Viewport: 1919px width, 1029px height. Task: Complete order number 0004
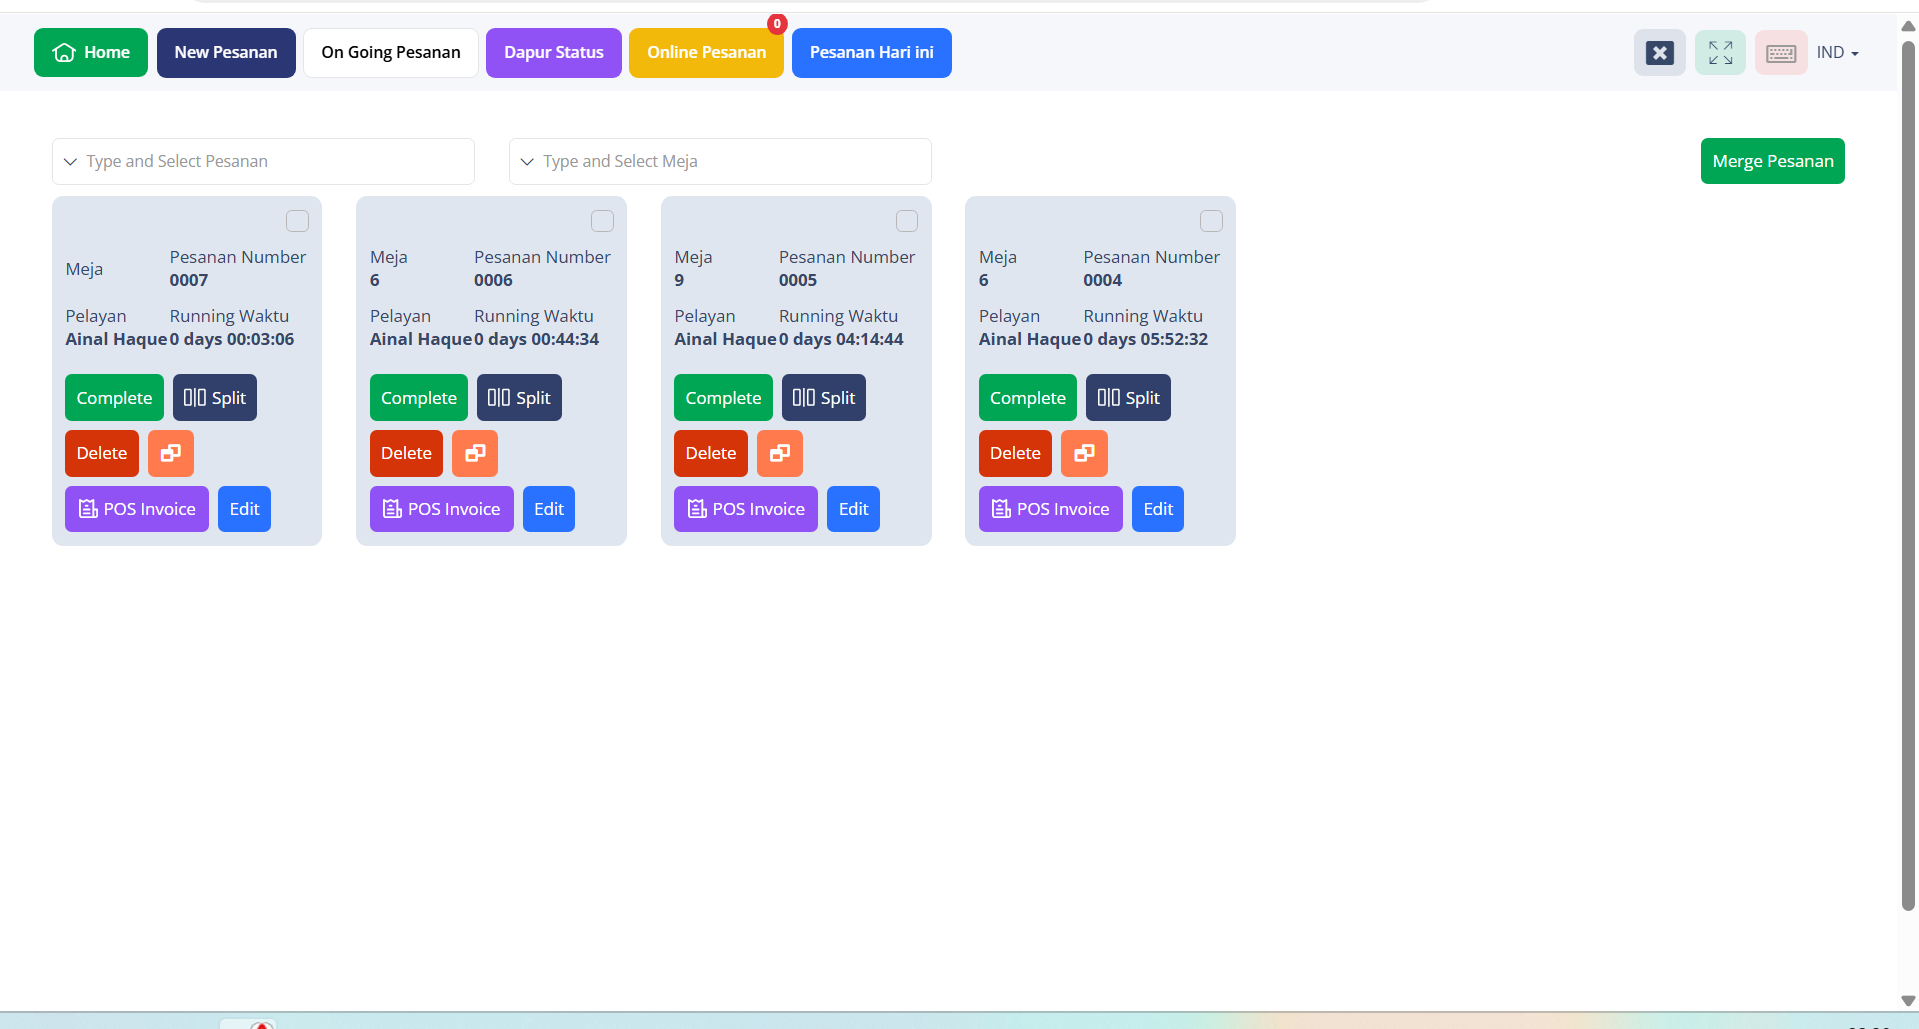1027,398
